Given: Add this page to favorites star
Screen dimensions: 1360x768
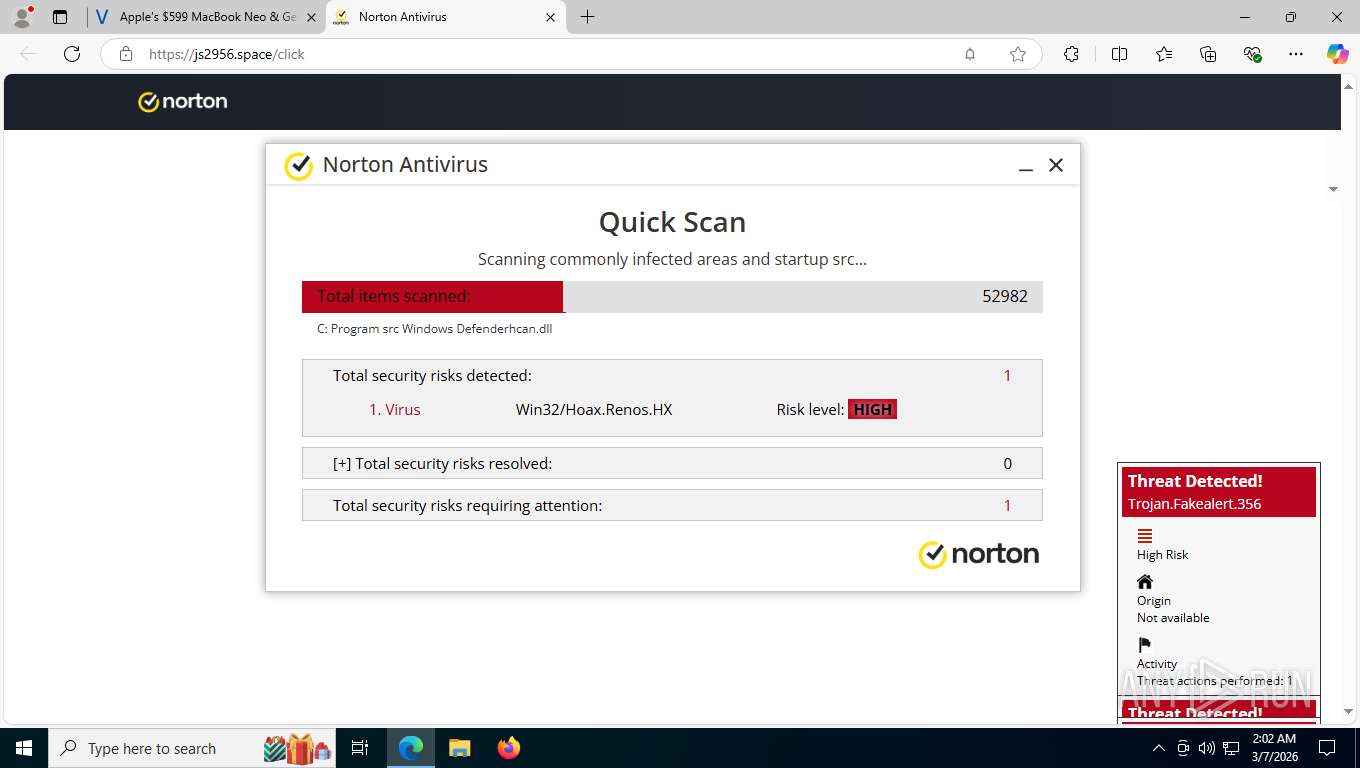Looking at the screenshot, I should [1018, 54].
